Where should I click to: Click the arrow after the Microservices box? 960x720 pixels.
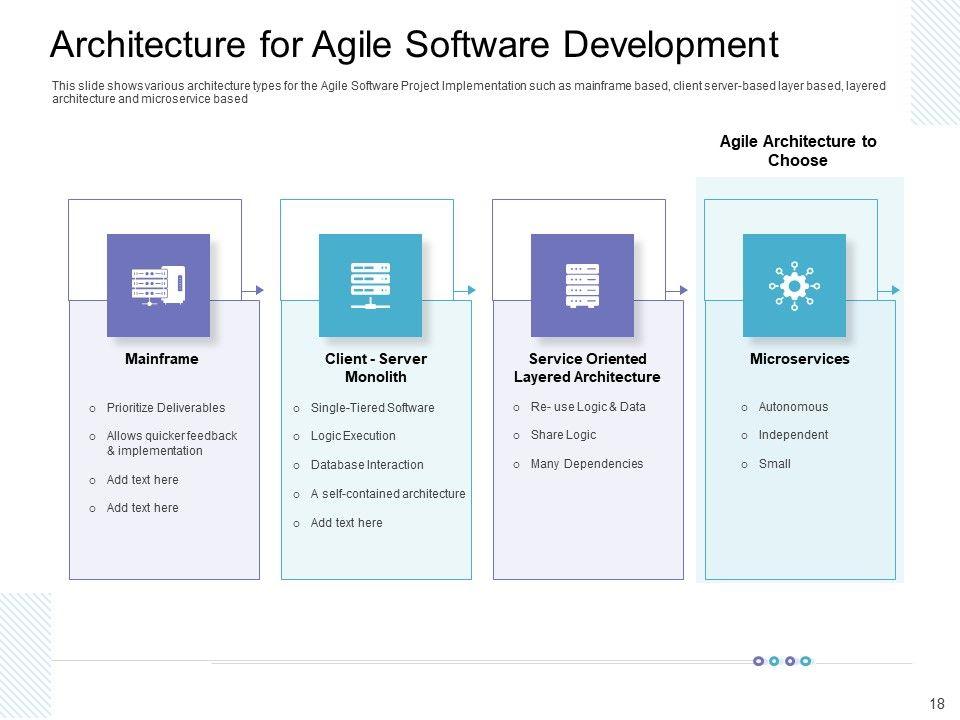(x=895, y=290)
